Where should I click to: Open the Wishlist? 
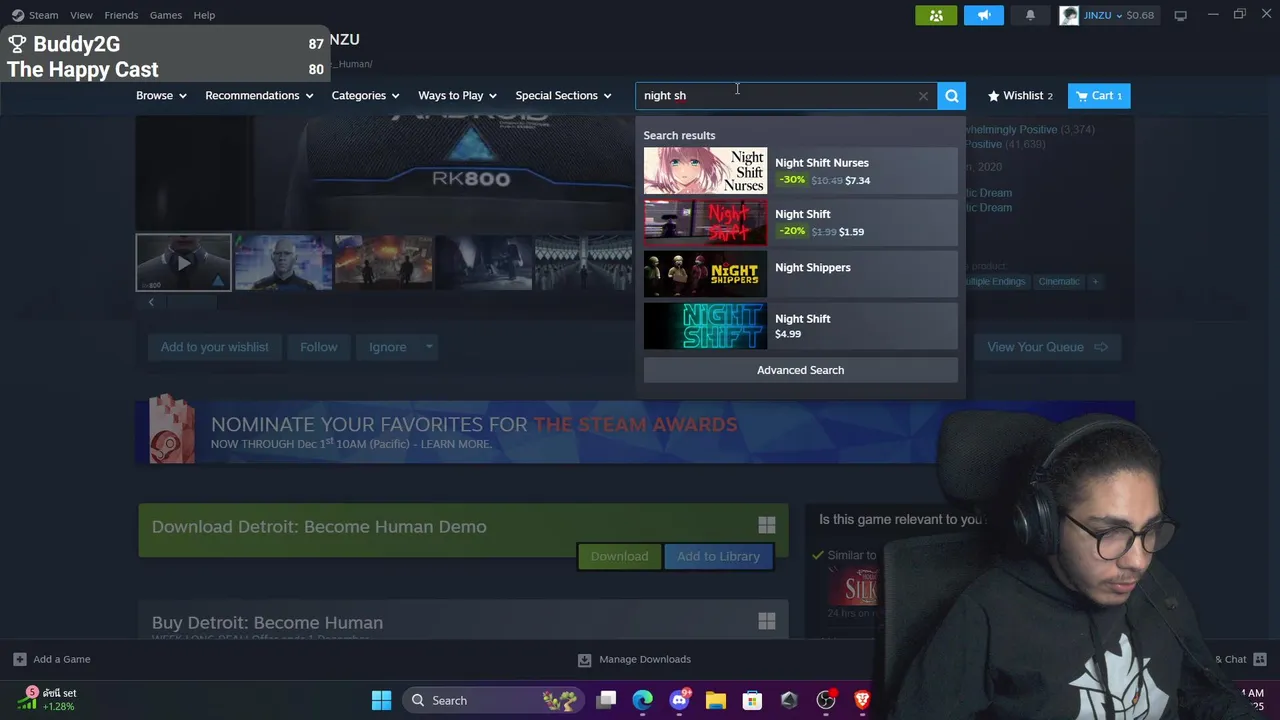pyautogui.click(x=1020, y=96)
